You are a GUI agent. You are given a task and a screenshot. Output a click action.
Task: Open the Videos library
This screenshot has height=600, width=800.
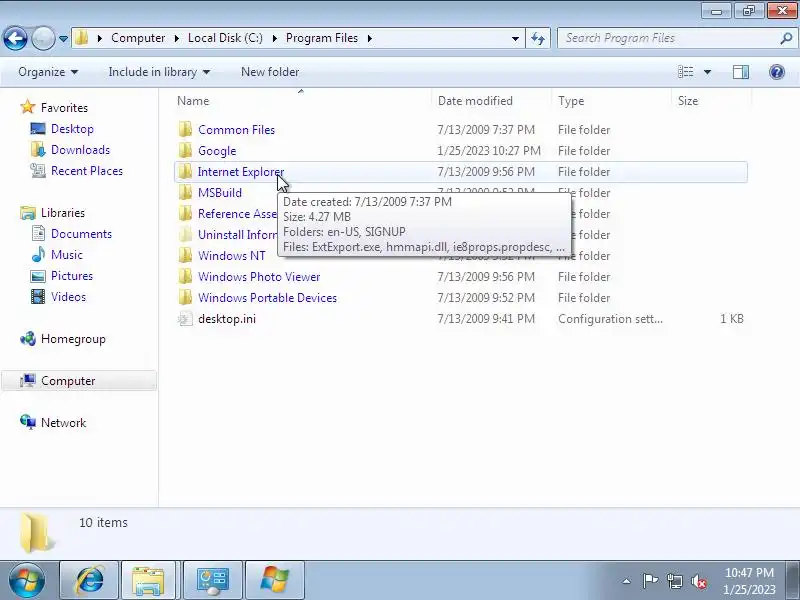coord(68,296)
